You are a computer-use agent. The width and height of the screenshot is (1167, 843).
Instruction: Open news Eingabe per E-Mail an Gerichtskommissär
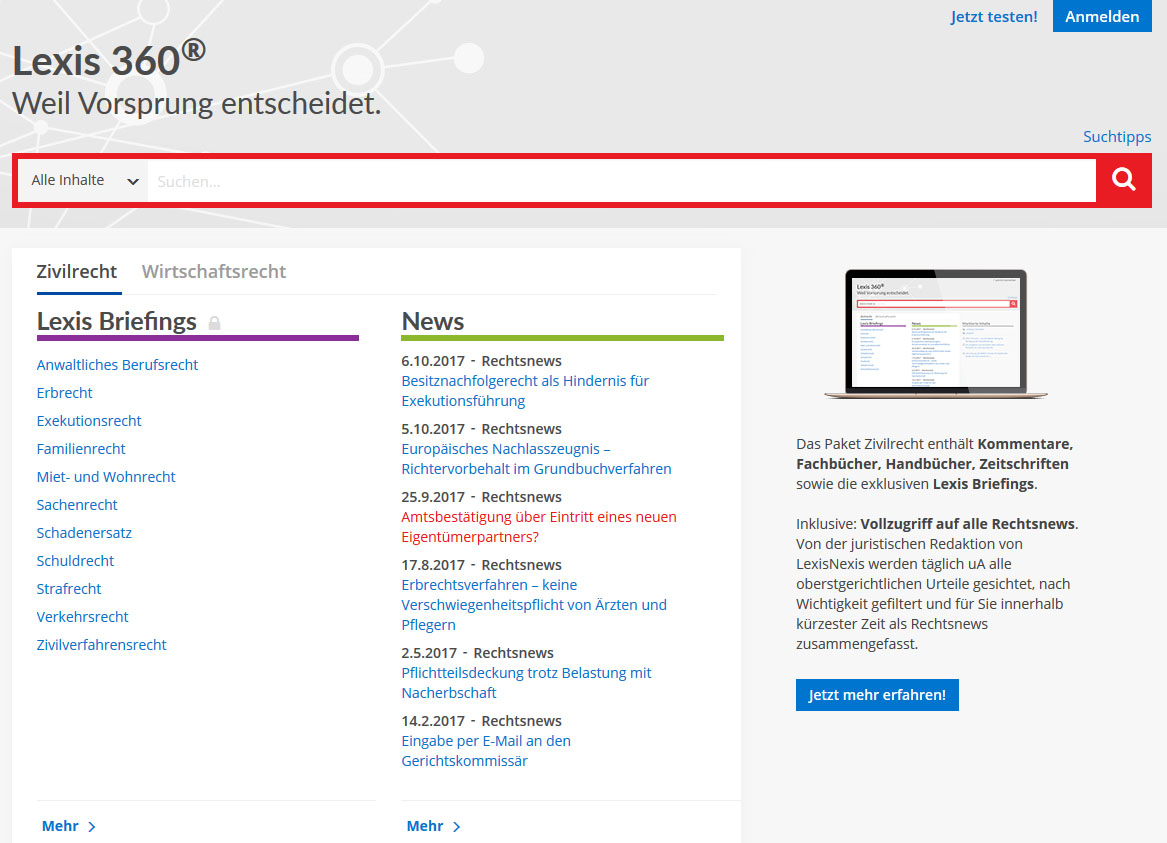click(486, 751)
